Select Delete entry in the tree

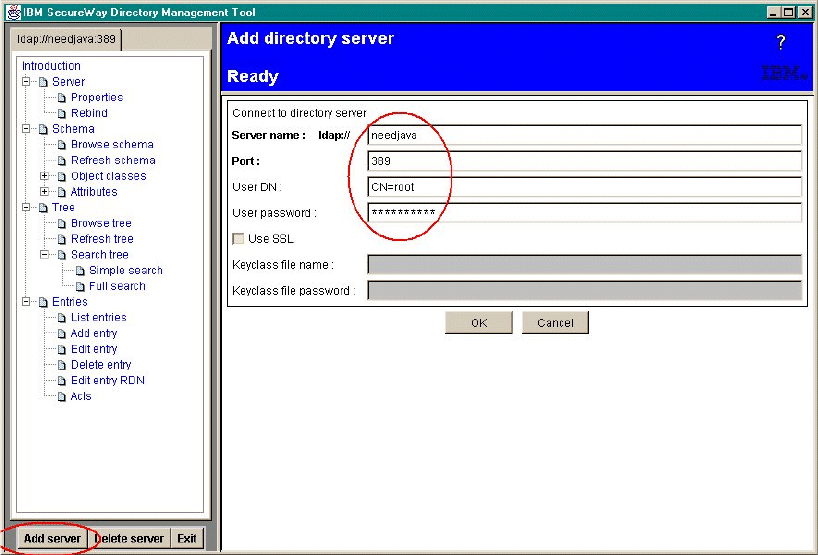[101, 365]
